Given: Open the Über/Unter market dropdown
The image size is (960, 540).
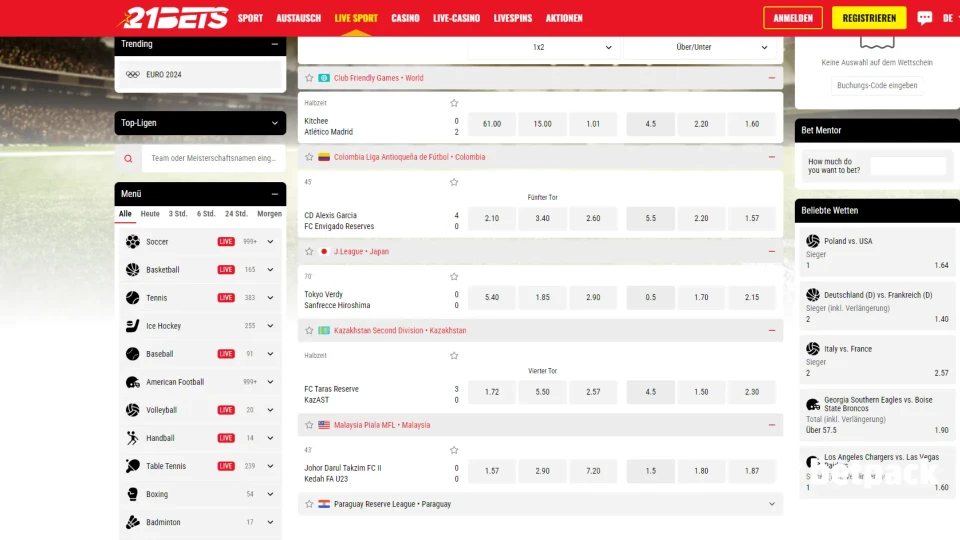Looking at the screenshot, I should point(699,47).
